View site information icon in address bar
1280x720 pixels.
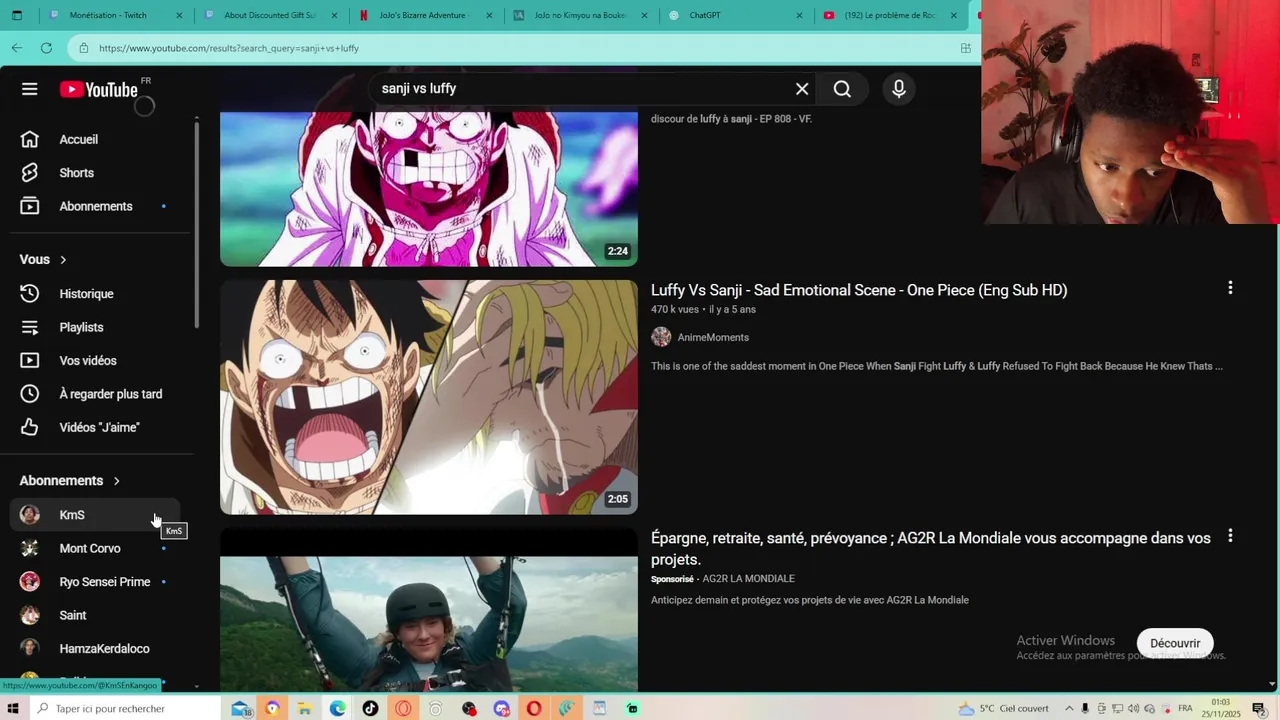[x=84, y=48]
